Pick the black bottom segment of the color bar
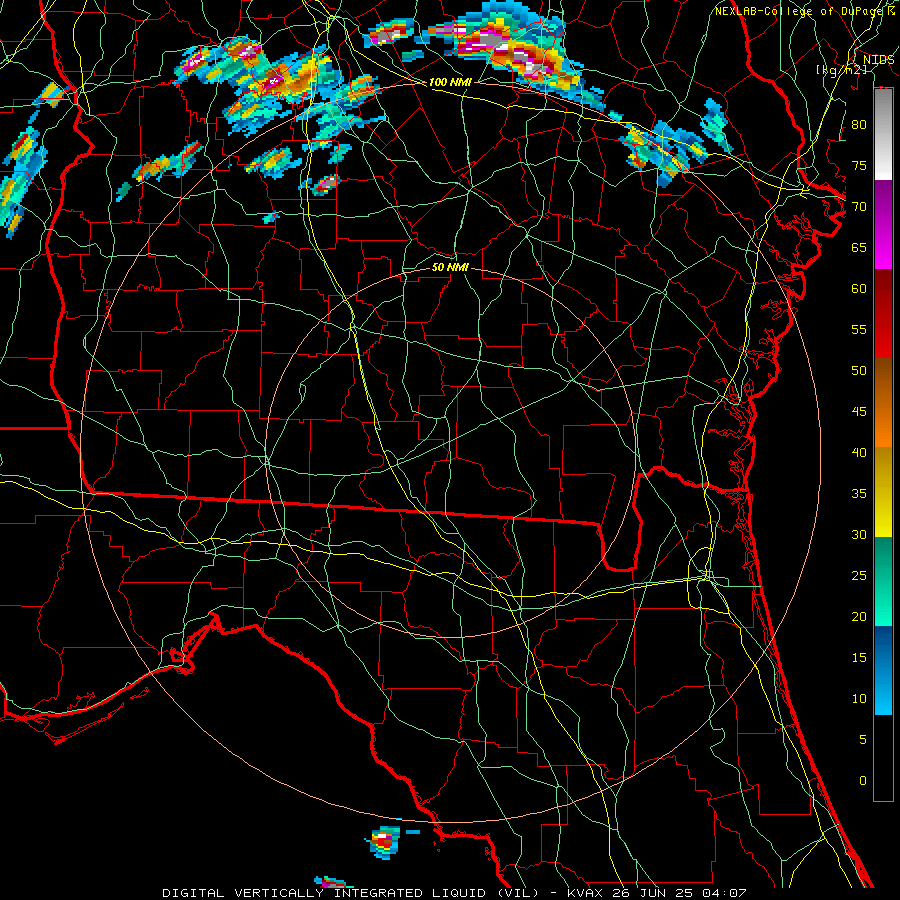The image size is (900, 900). 883,758
